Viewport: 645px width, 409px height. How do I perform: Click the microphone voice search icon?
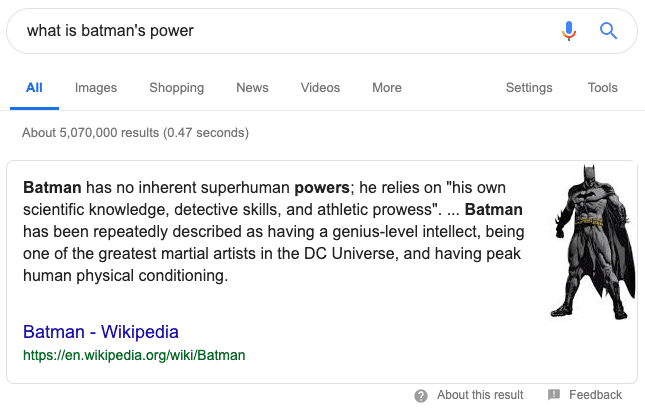coord(569,30)
